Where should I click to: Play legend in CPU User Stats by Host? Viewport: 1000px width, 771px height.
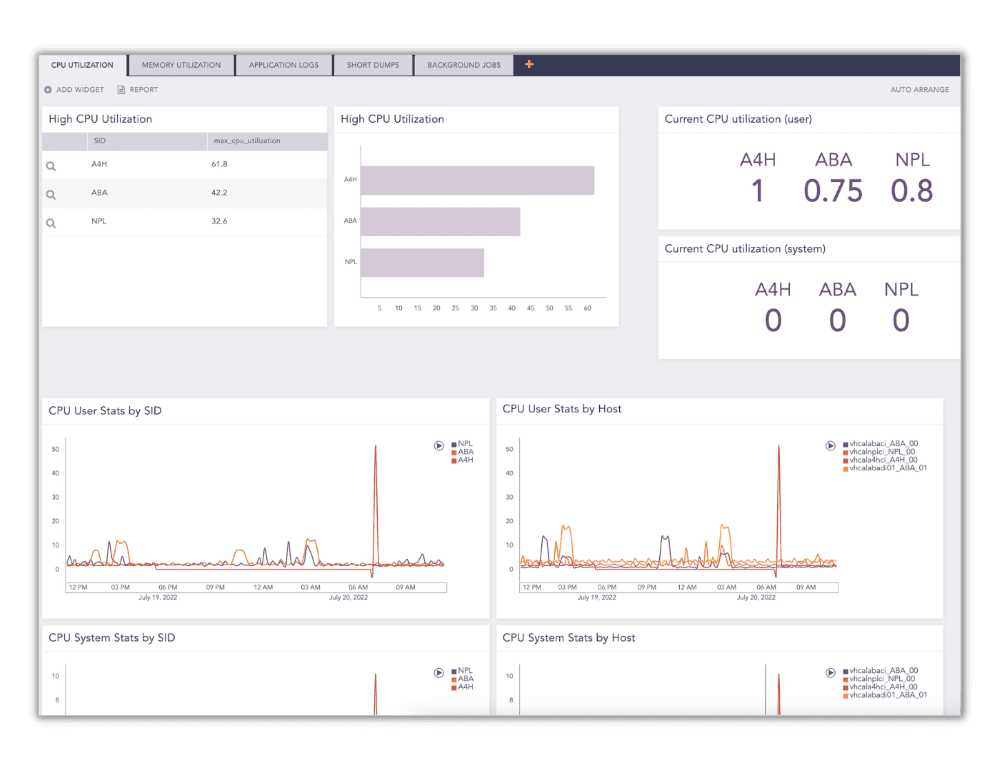(830, 446)
